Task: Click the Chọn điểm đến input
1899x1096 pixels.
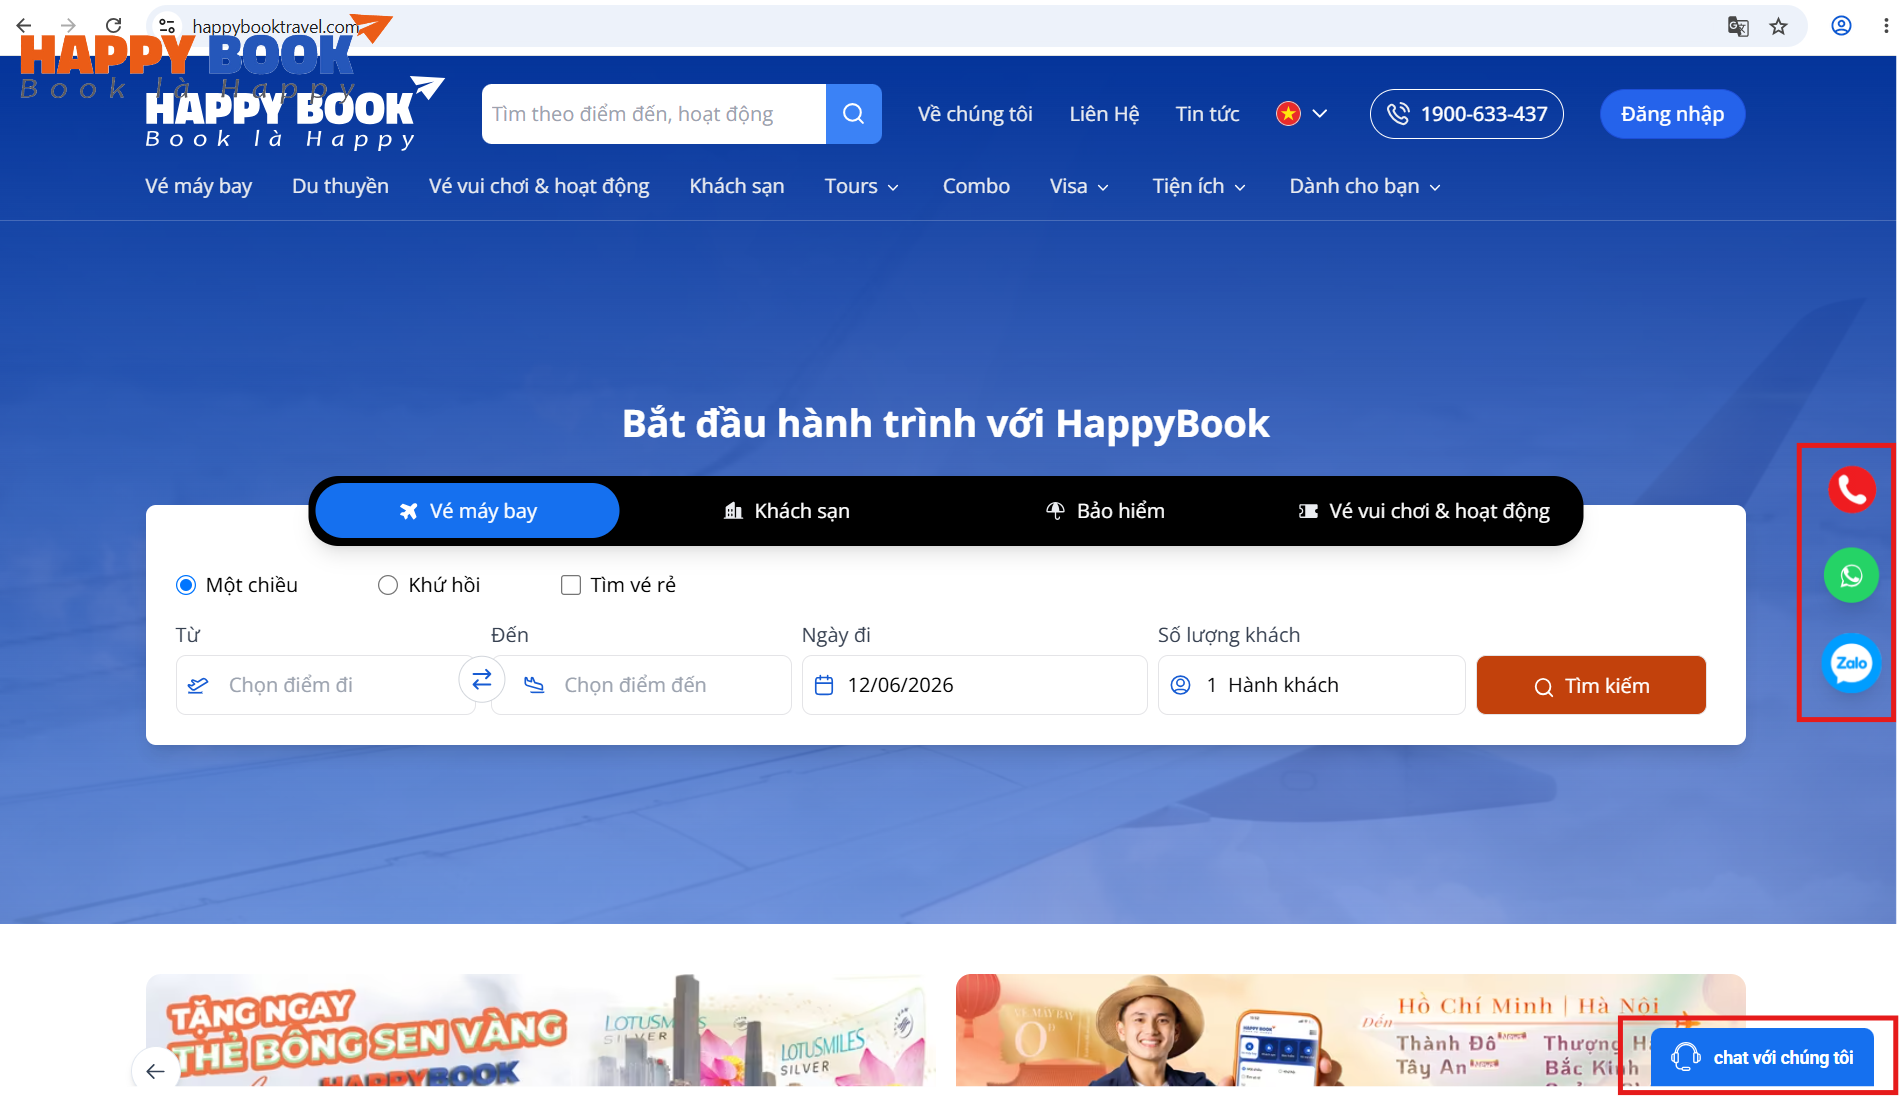Action: tap(641, 685)
